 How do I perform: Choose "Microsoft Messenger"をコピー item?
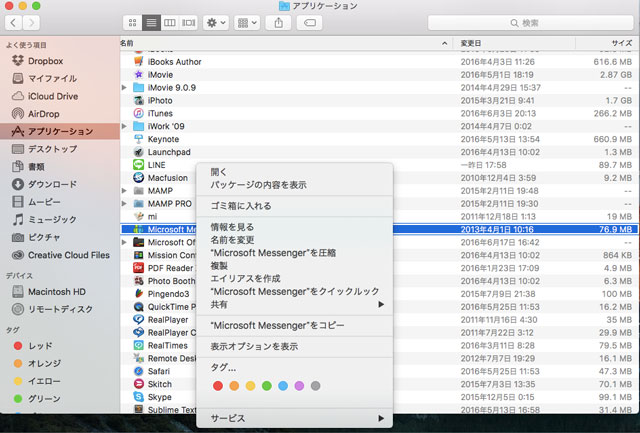pos(295,326)
